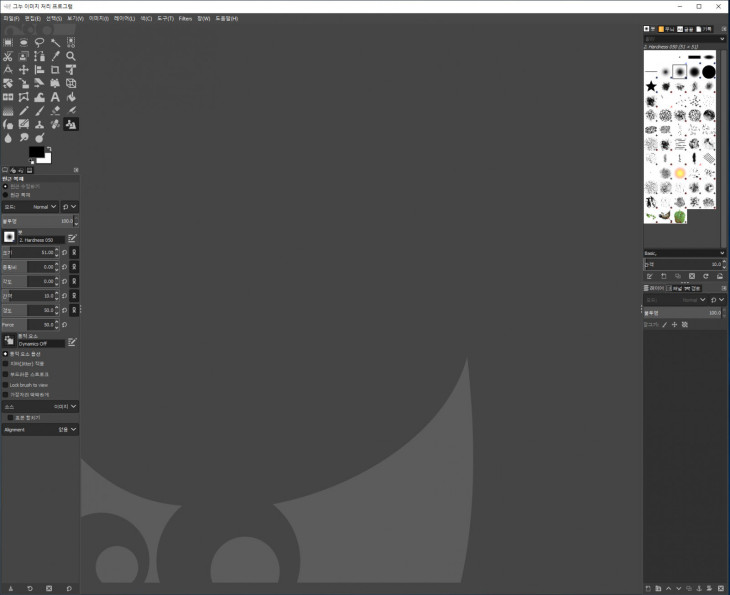Image resolution: width=730 pixels, height=595 pixels.
Task: Edit the Hardness 050 brush via edit icon
Action: point(72,238)
